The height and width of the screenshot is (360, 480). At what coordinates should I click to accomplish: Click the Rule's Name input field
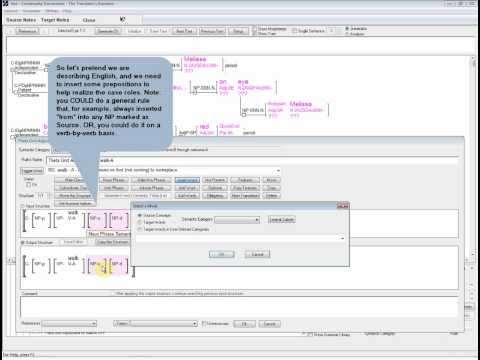[252, 160]
